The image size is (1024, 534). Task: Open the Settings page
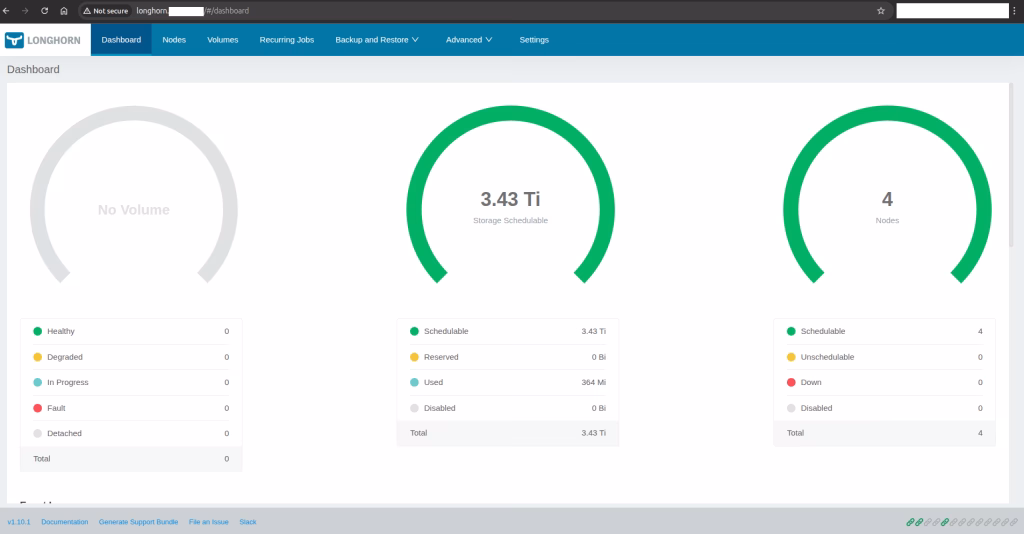pos(534,40)
